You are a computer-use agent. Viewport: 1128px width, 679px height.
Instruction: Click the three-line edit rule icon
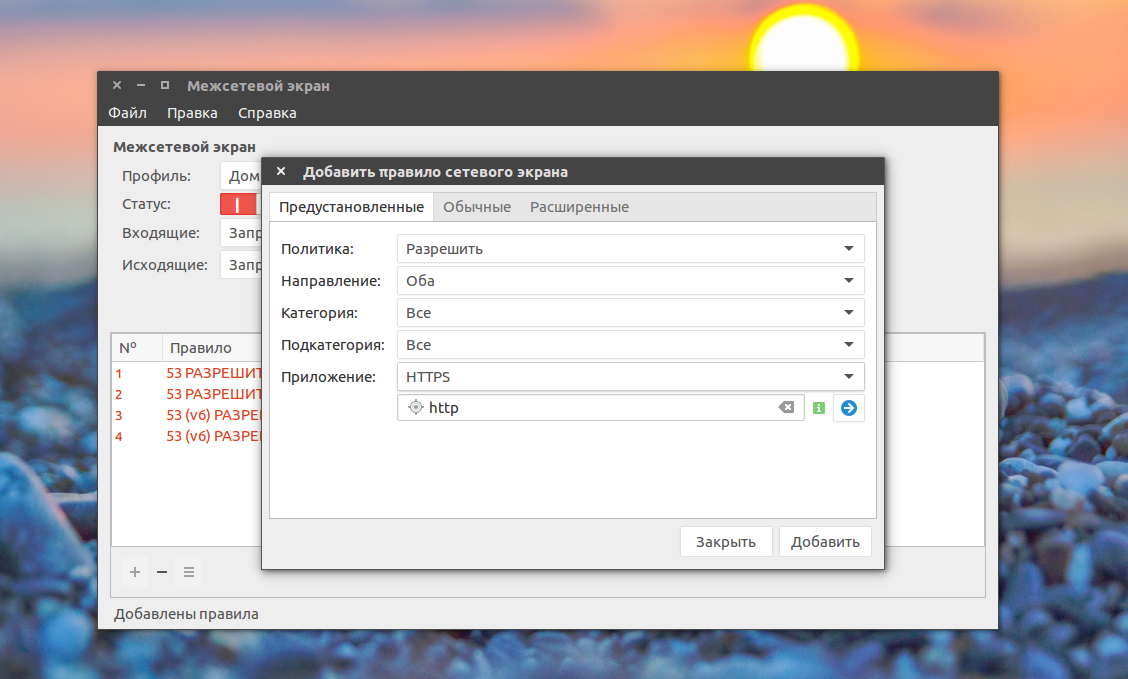188,572
